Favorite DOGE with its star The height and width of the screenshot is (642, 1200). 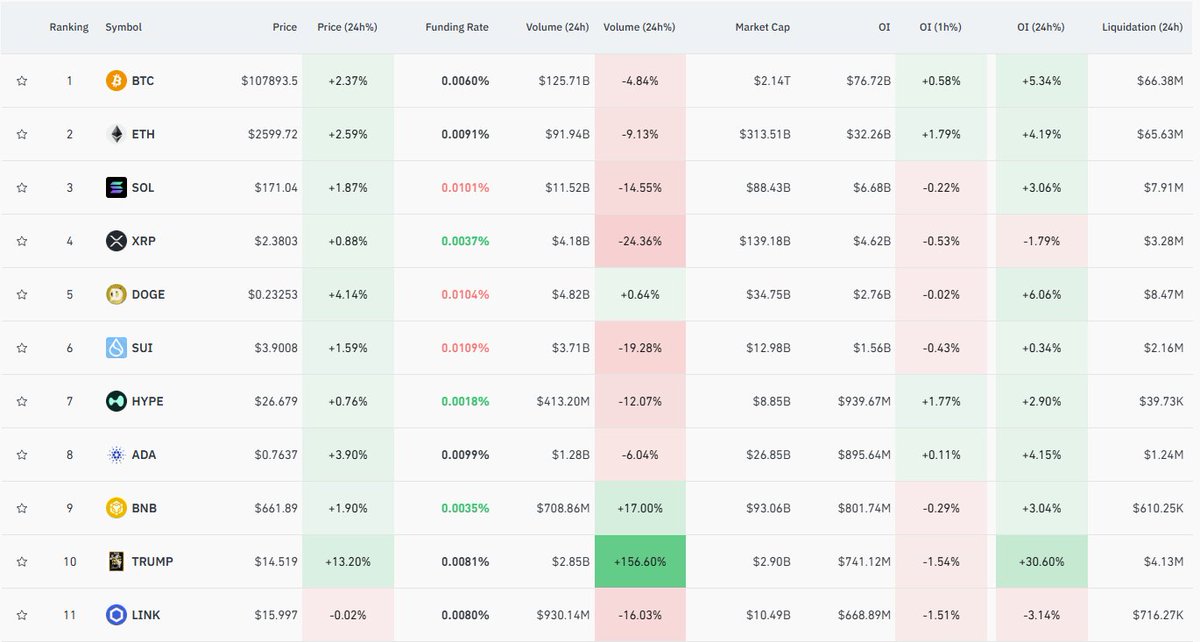tap(22, 294)
